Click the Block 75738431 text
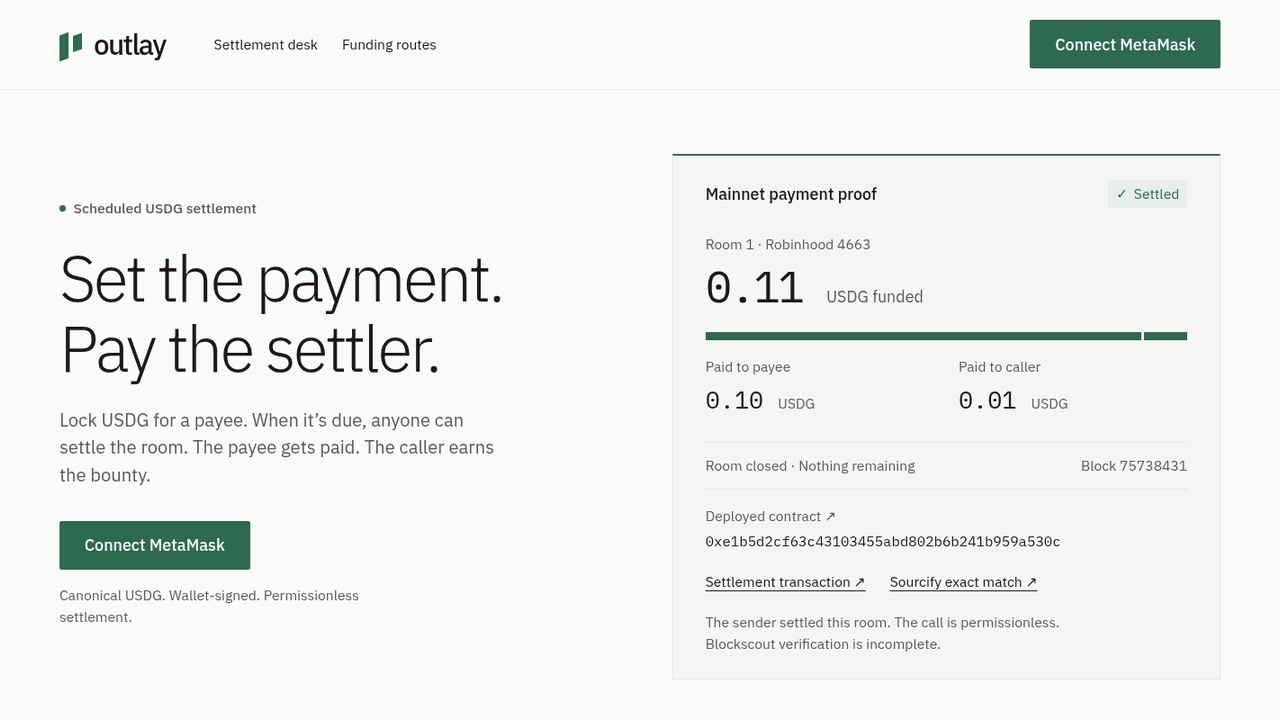Screen dimensions: 1280x720 tap(1134, 466)
